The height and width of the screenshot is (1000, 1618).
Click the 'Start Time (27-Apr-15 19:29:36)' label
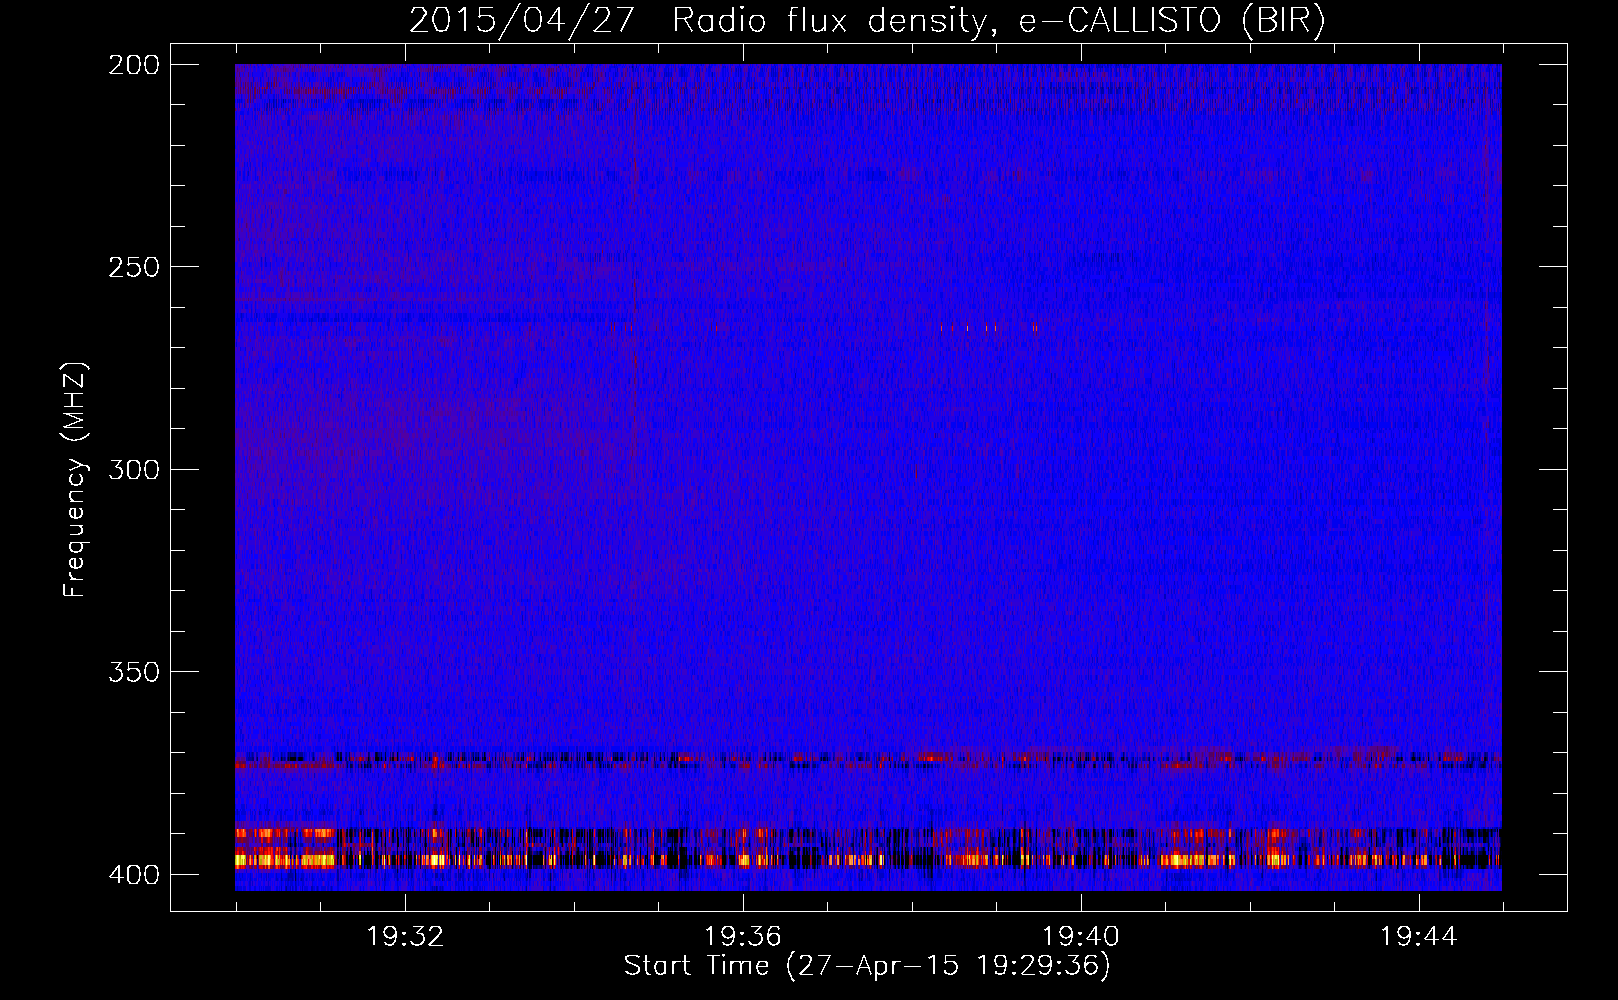point(867,966)
